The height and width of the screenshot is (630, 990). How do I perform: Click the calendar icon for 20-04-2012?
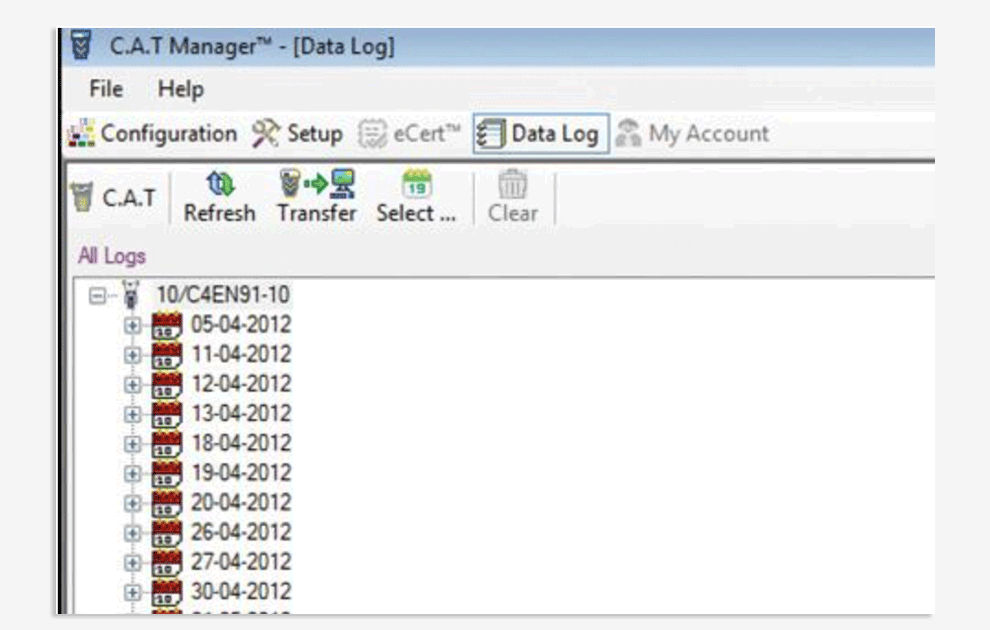[x=167, y=504]
